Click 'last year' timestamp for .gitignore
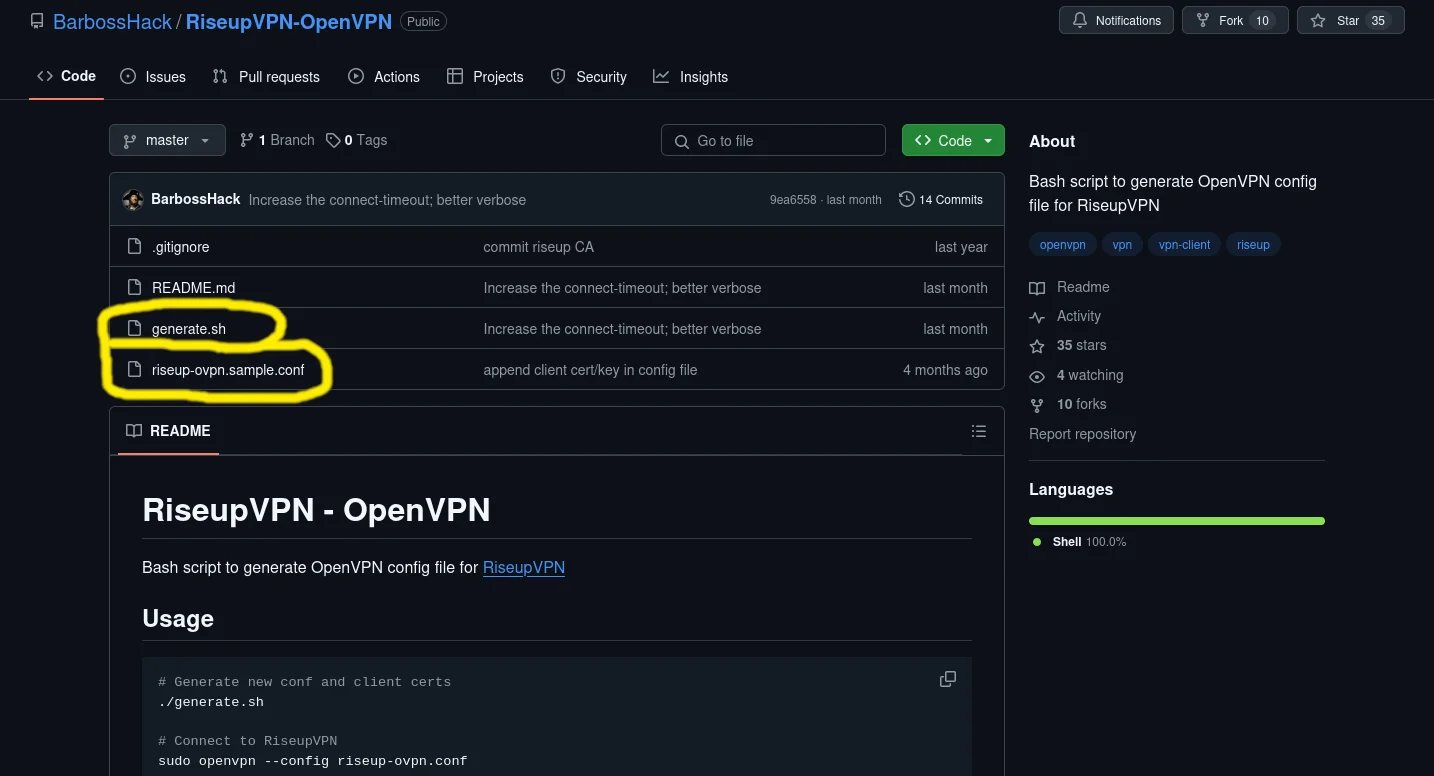1434x776 pixels. tap(961, 247)
